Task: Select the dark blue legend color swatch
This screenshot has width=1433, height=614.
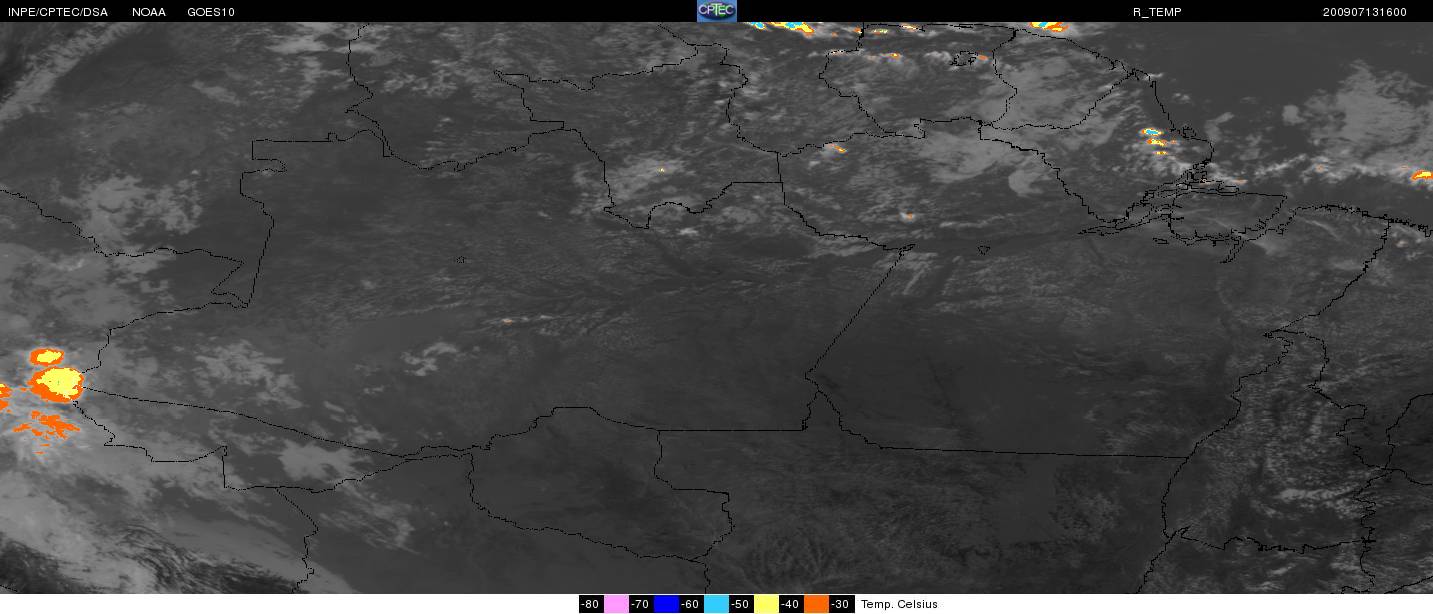Action: 666,604
